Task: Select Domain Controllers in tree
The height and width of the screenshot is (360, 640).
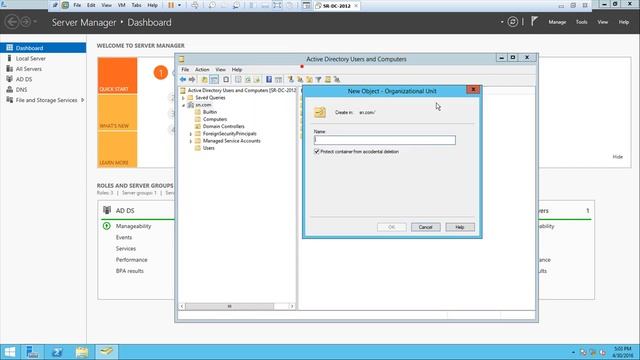Action: tap(224, 127)
